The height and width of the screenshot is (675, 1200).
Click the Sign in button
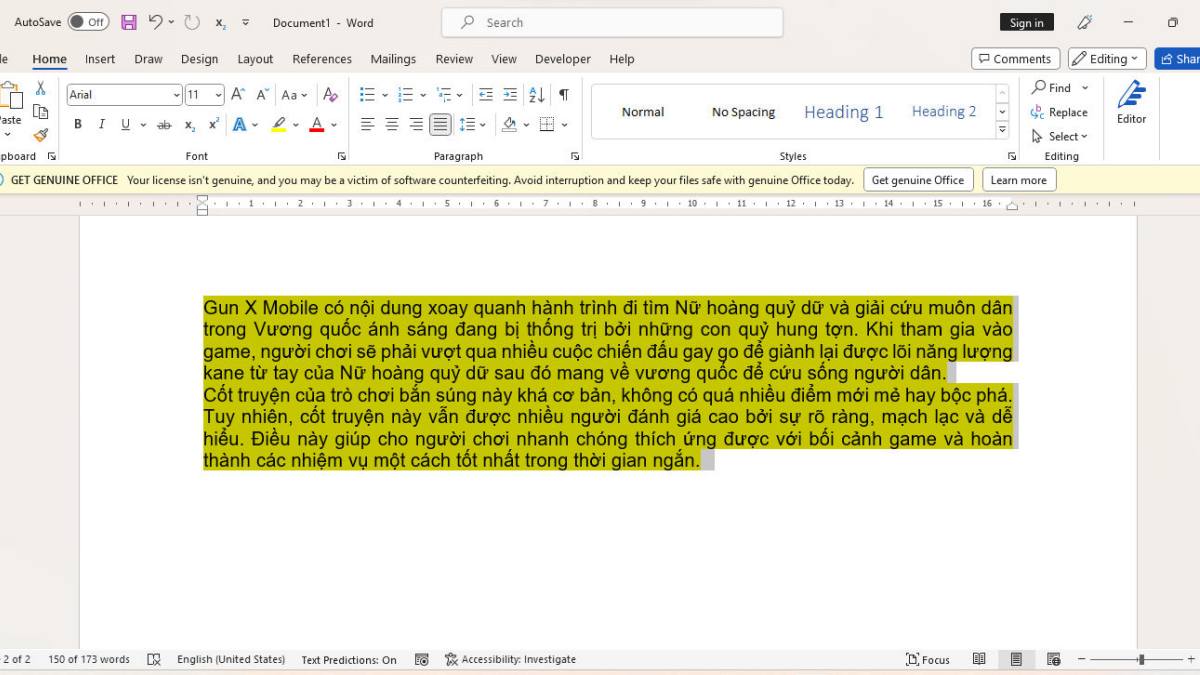coord(1027,23)
